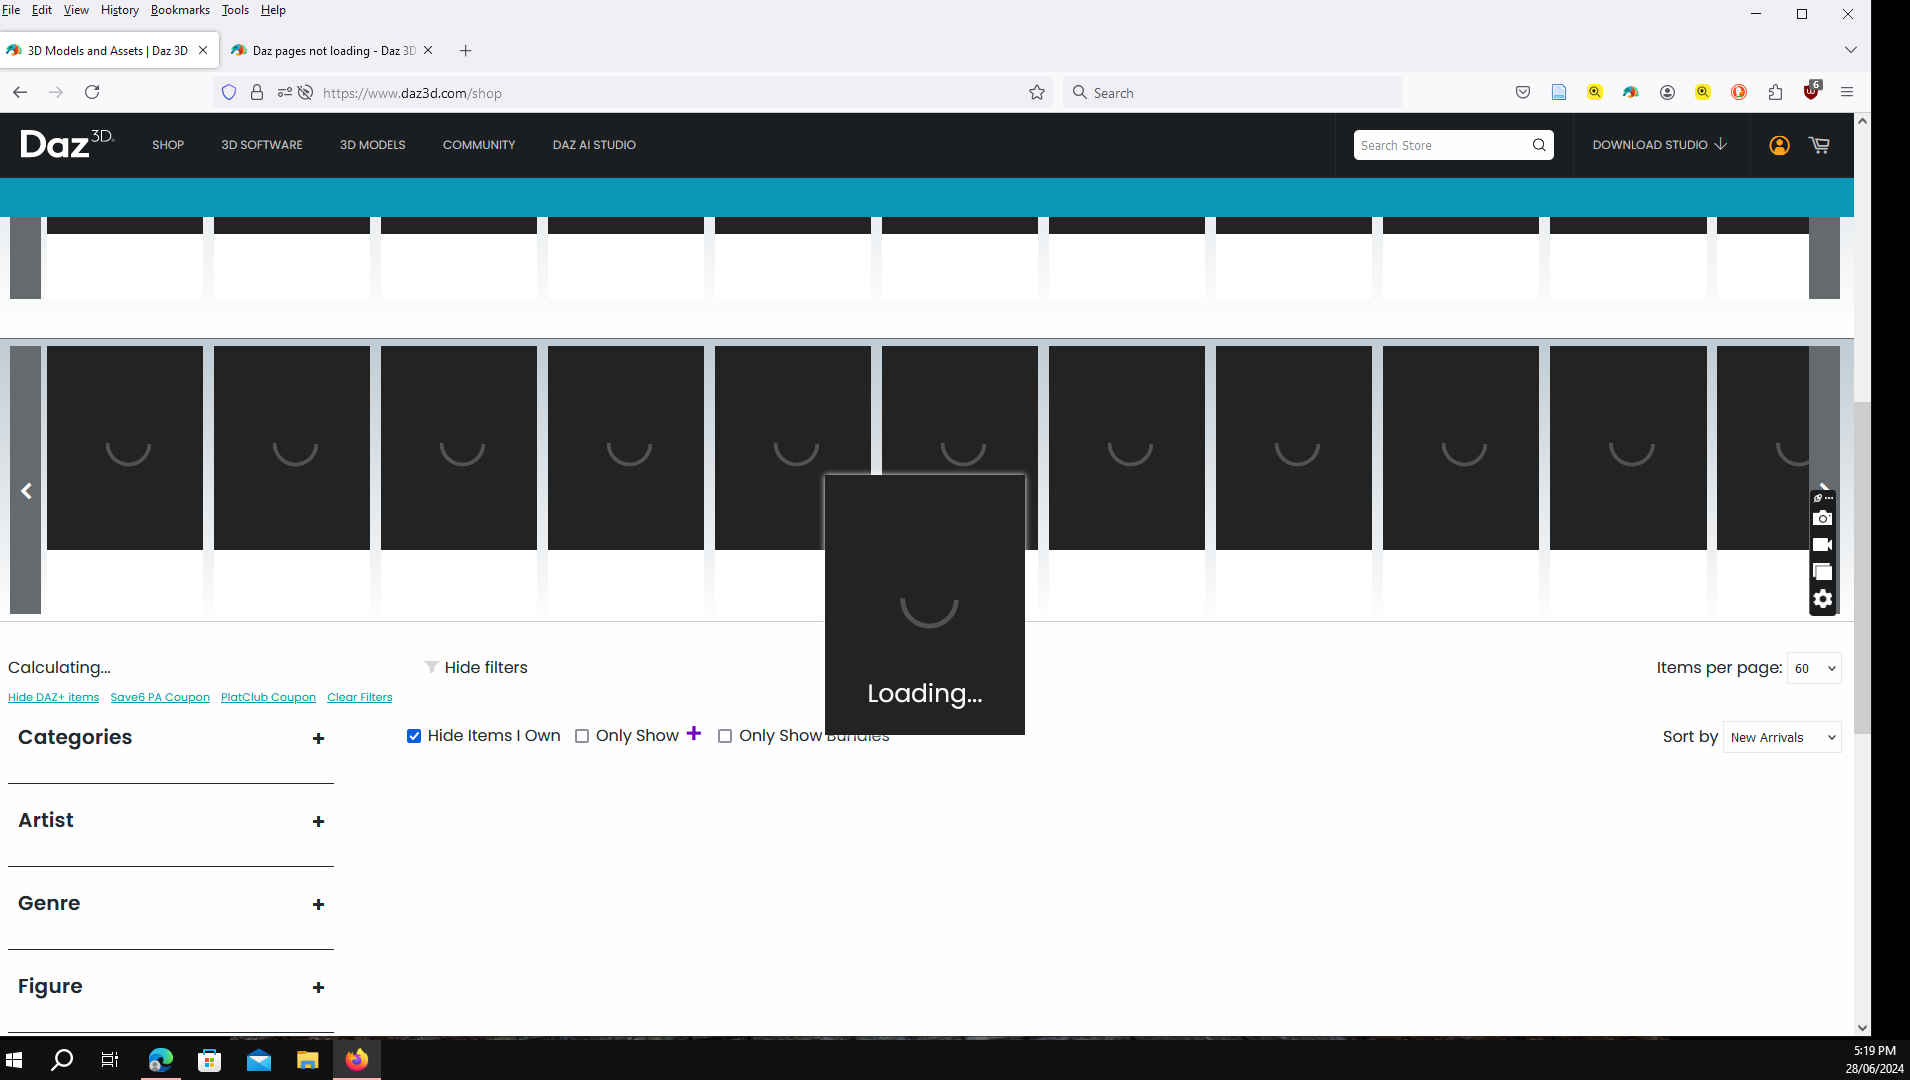Apply PlatClub Coupon link
The width and height of the screenshot is (1910, 1080).
268,698
